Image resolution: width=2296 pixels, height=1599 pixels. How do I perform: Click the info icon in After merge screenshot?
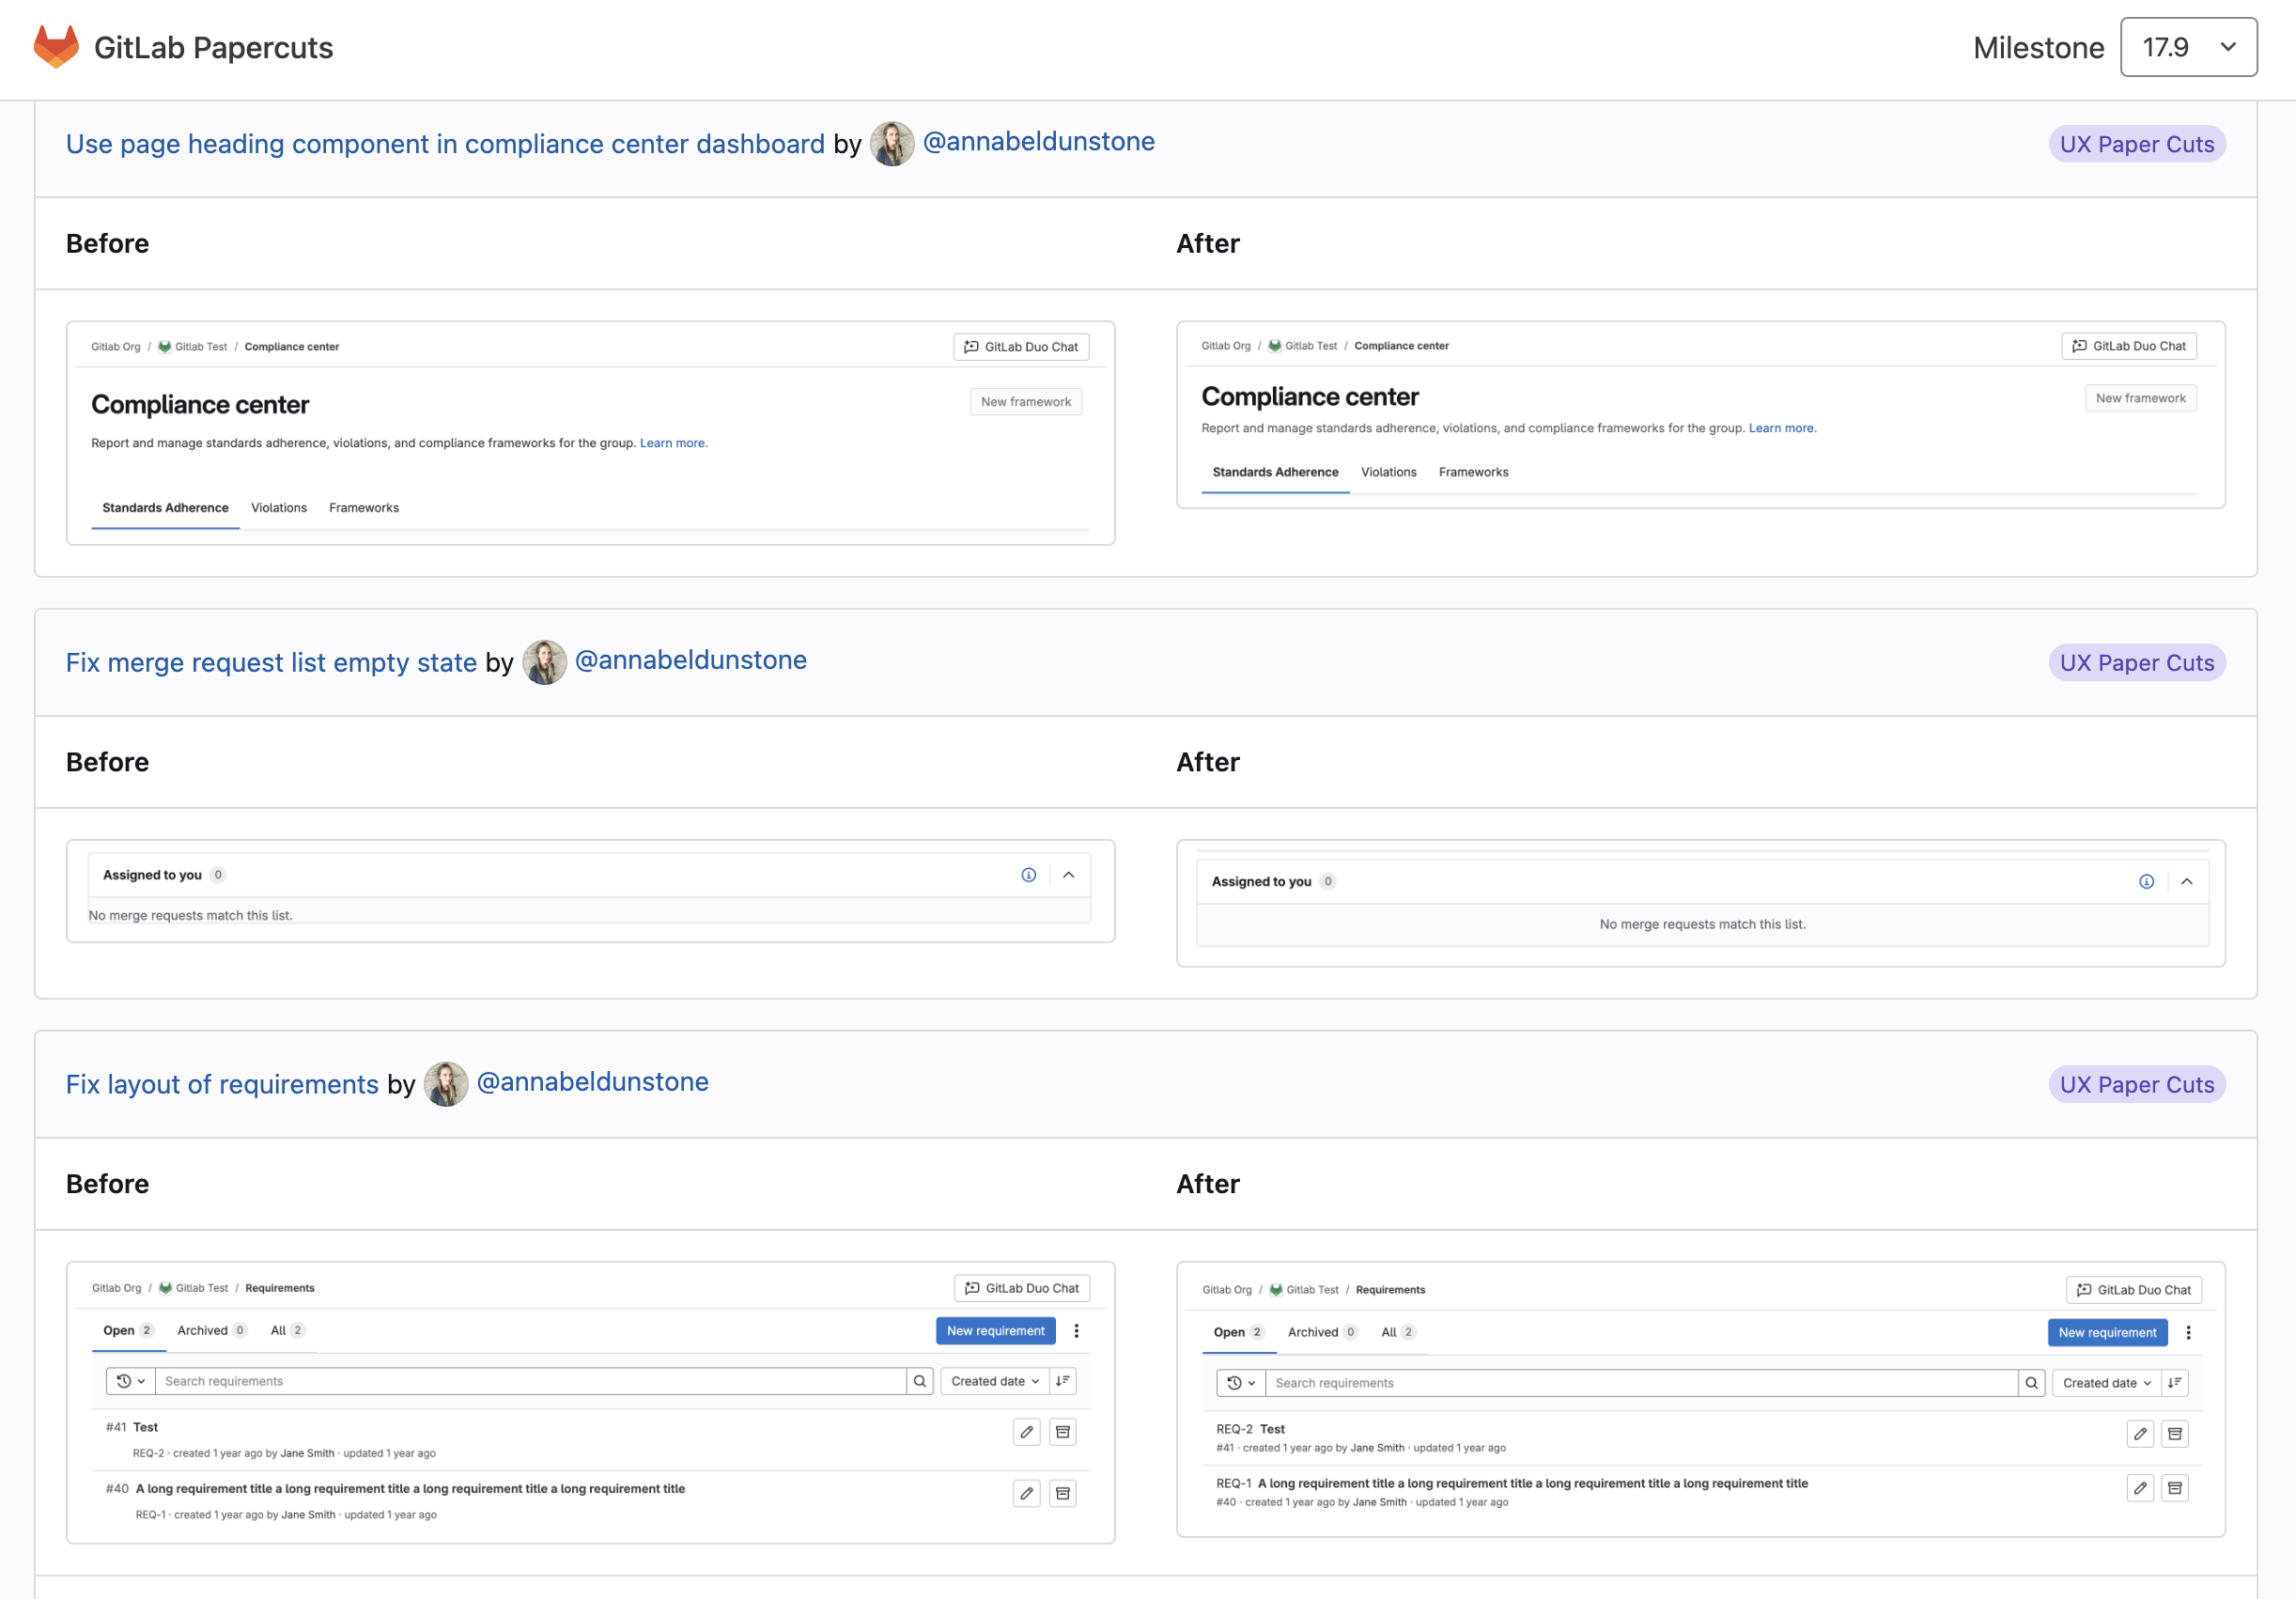pos(2145,881)
